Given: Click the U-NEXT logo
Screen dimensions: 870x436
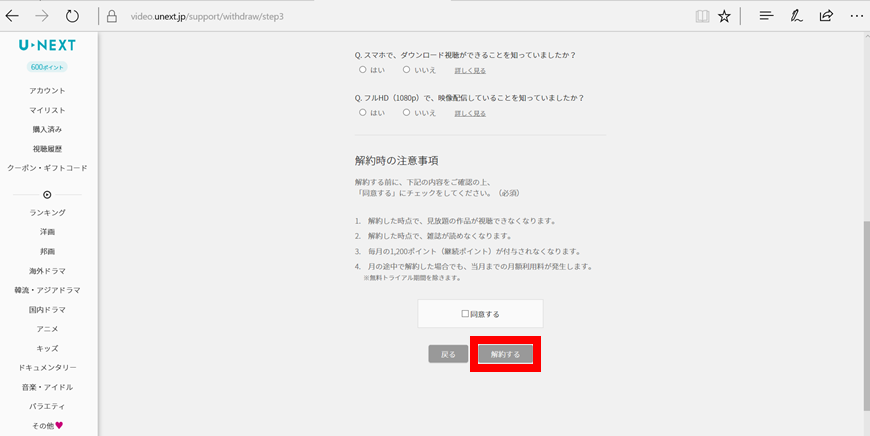Looking at the screenshot, I should click(x=47, y=45).
